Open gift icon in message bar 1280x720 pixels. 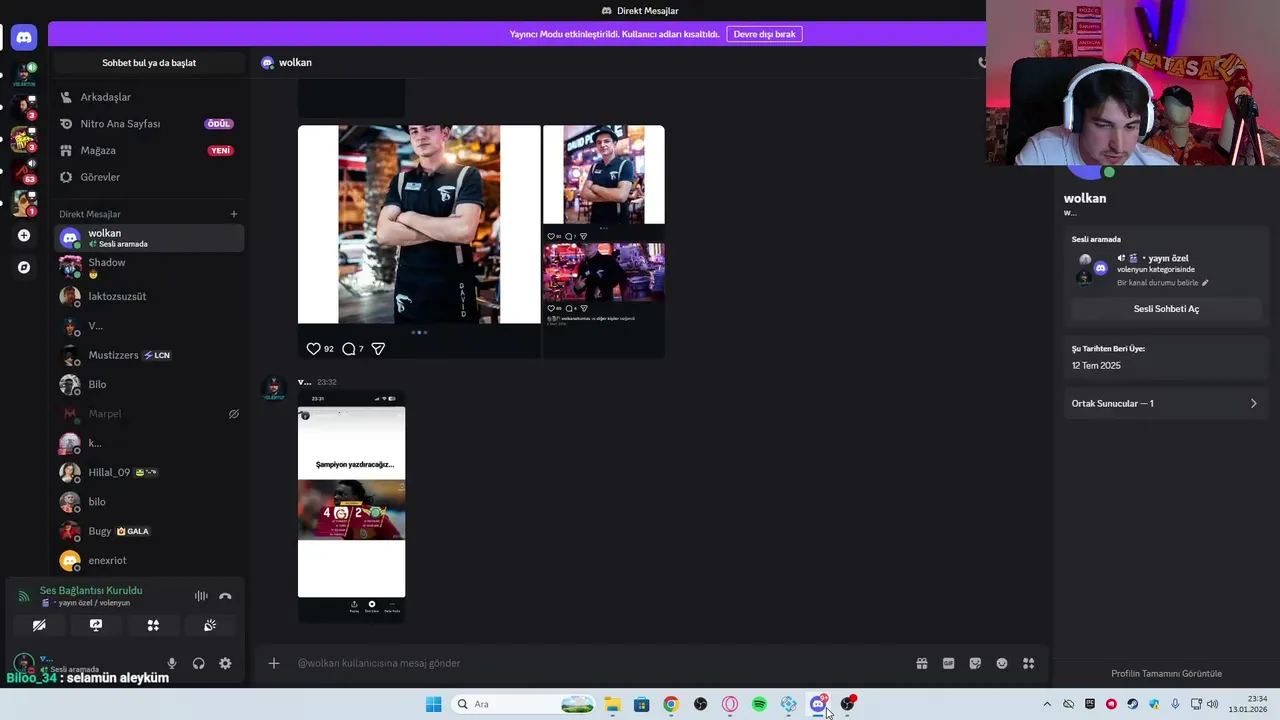(922, 663)
